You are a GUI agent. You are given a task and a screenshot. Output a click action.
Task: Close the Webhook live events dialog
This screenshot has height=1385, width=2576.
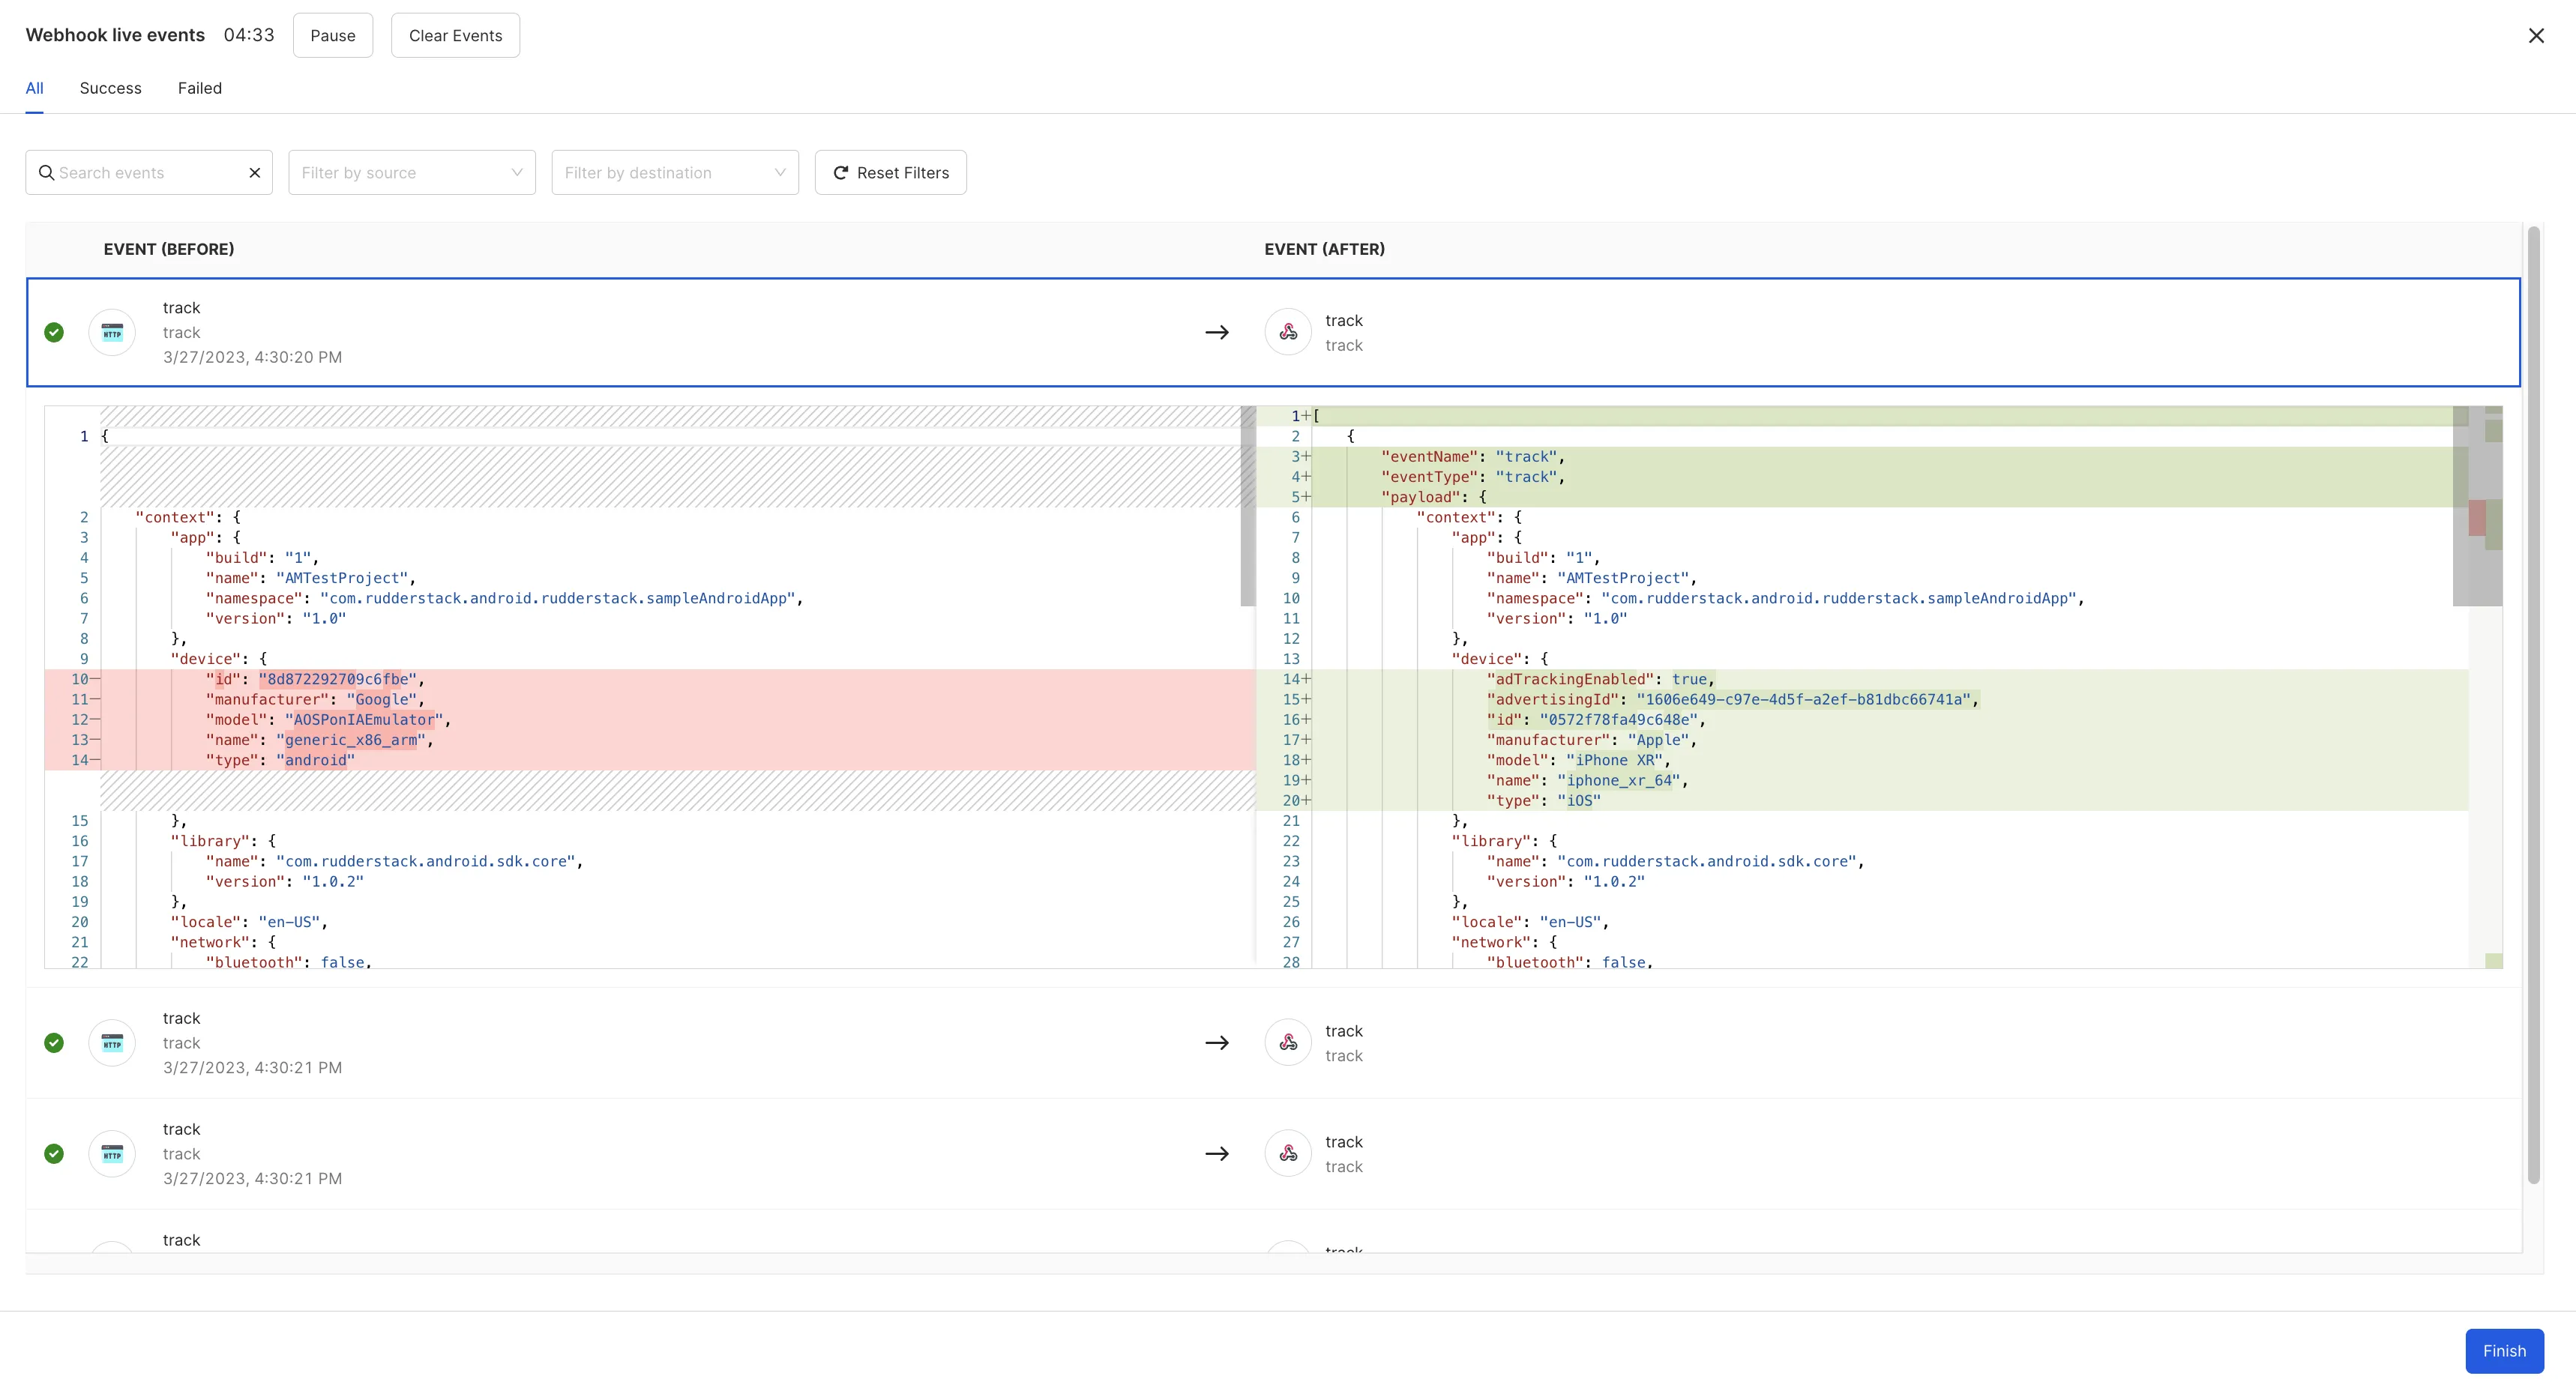pos(2536,36)
